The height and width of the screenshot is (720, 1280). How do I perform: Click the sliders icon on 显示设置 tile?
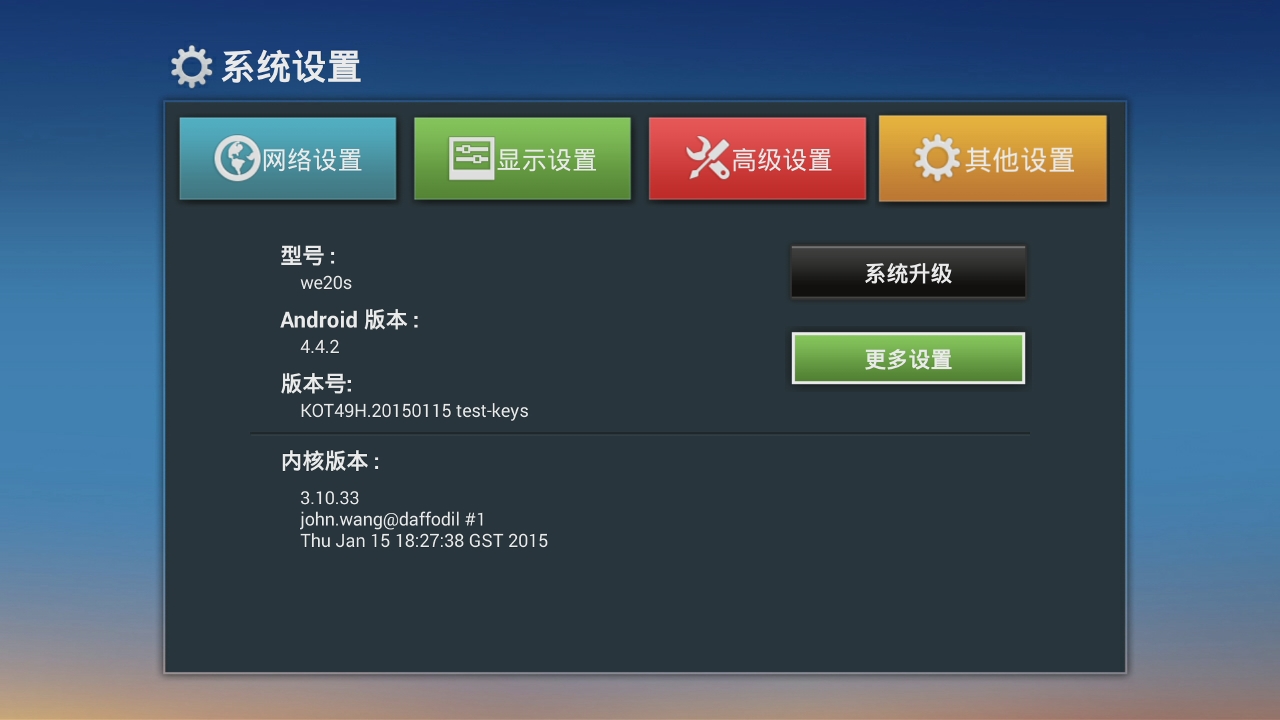[471, 158]
